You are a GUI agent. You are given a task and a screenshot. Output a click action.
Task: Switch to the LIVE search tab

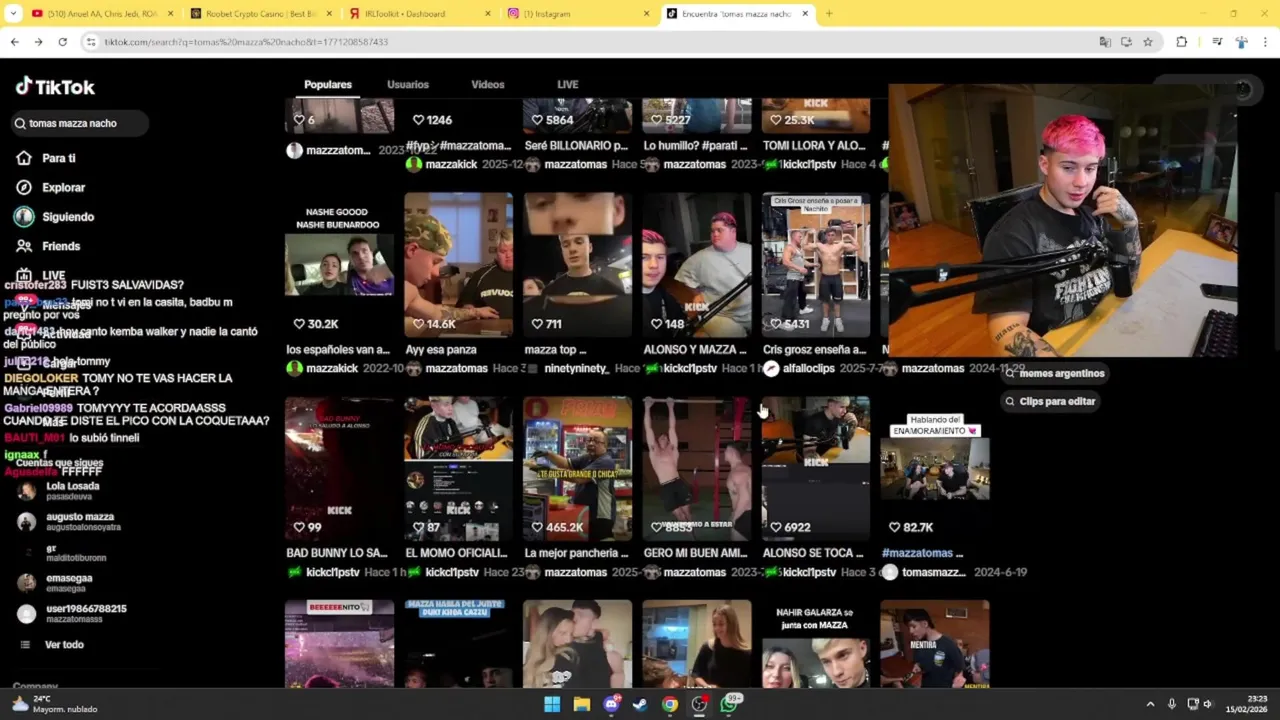pyautogui.click(x=568, y=85)
